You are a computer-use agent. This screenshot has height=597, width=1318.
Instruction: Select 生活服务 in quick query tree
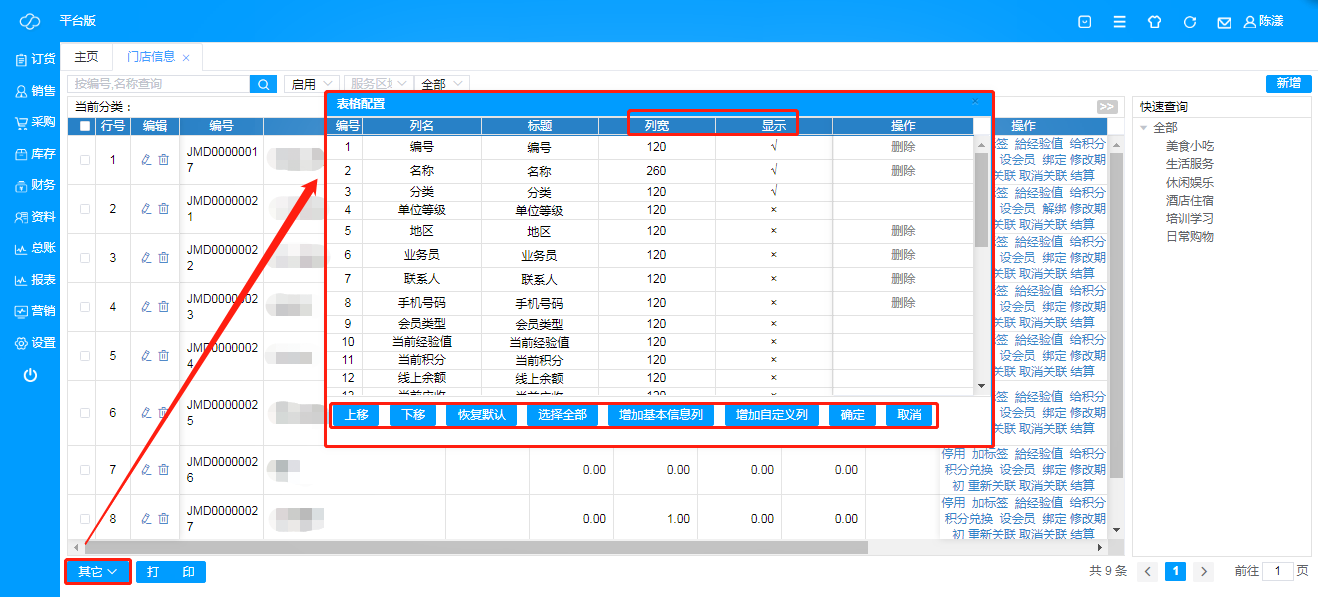coord(1190,164)
